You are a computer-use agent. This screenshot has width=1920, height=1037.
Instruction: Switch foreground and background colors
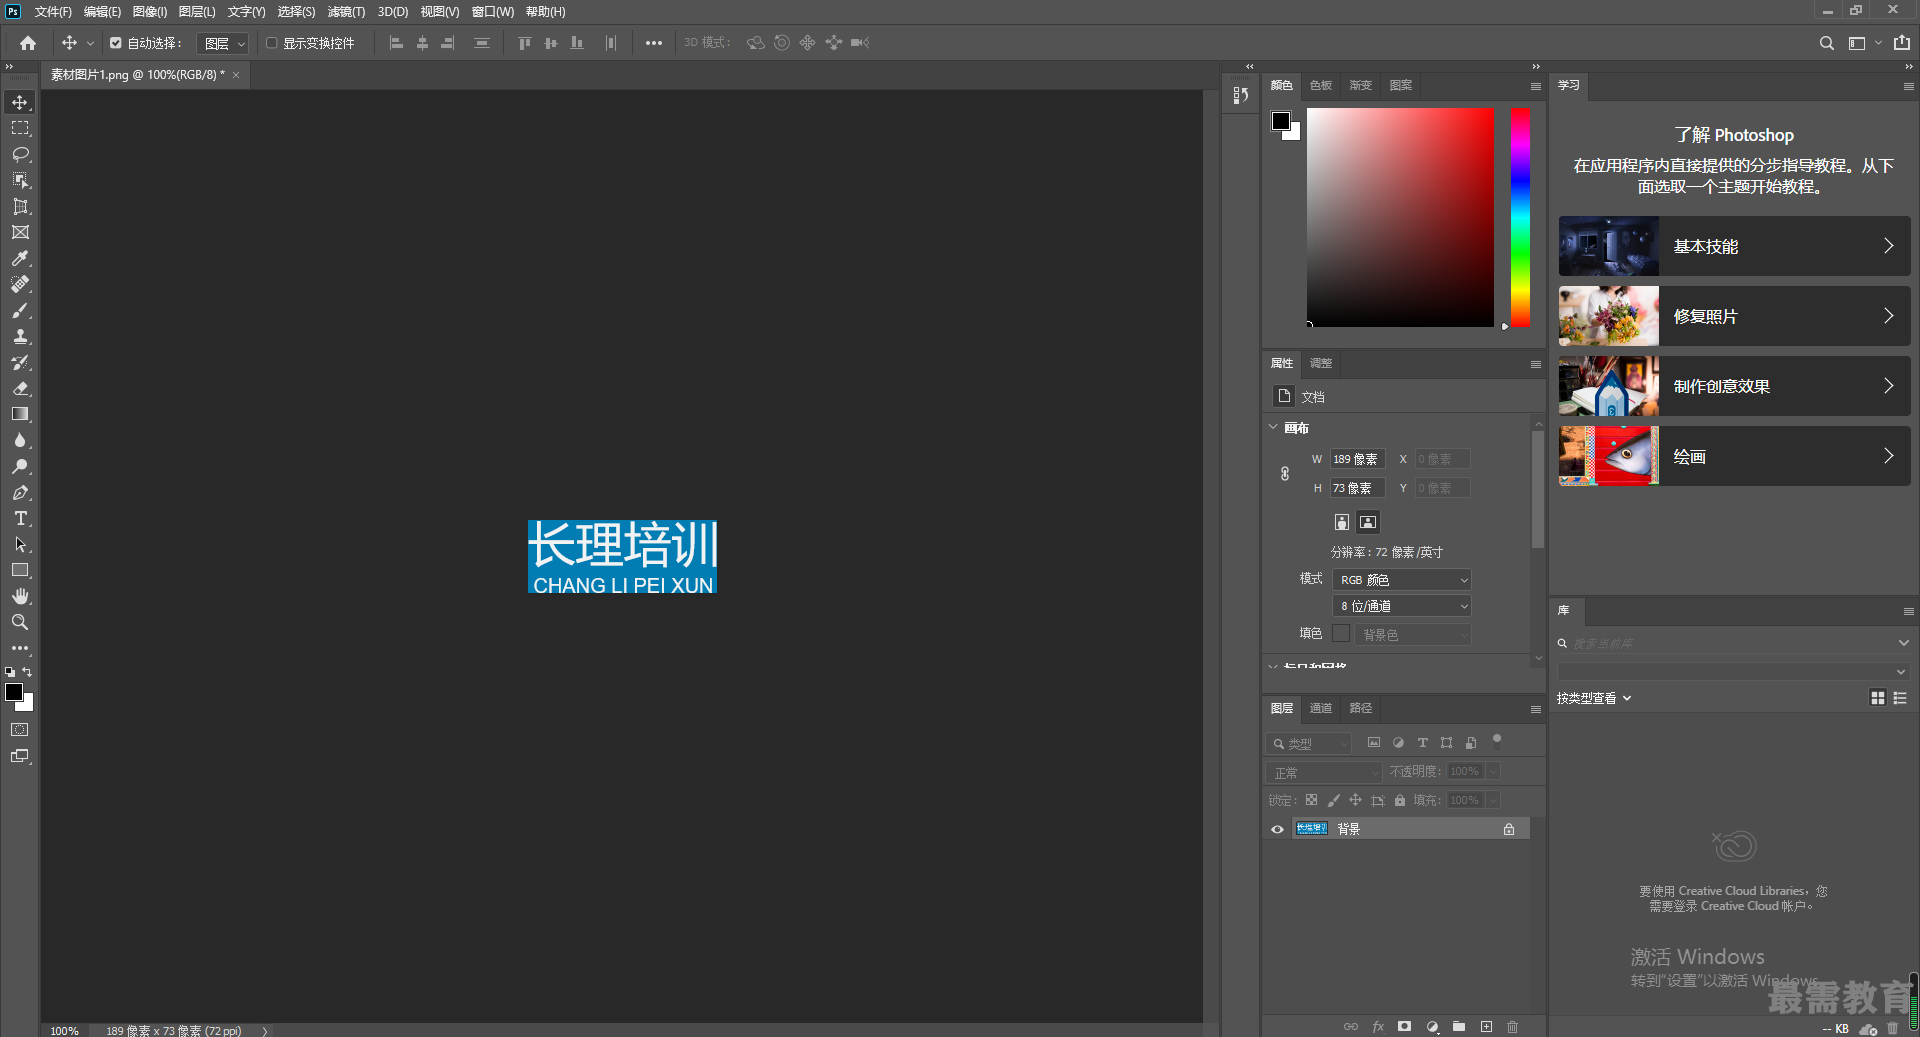pyautogui.click(x=28, y=672)
